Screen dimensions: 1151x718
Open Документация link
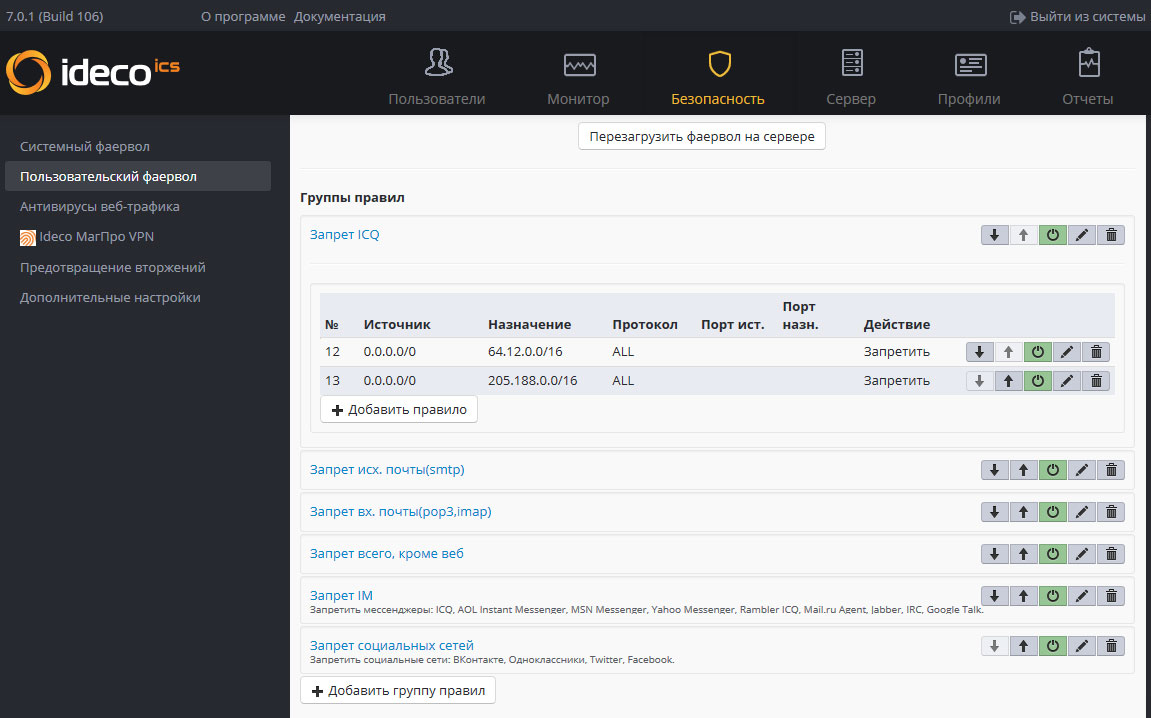[x=340, y=16]
